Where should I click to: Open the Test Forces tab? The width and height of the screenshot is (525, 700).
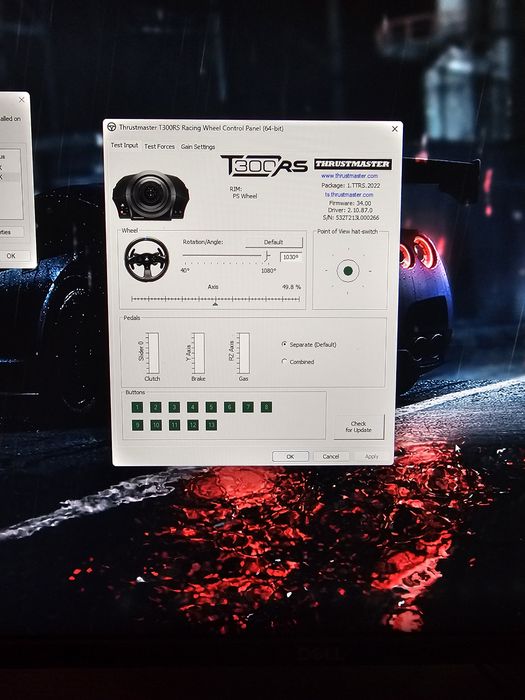pos(159,146)
